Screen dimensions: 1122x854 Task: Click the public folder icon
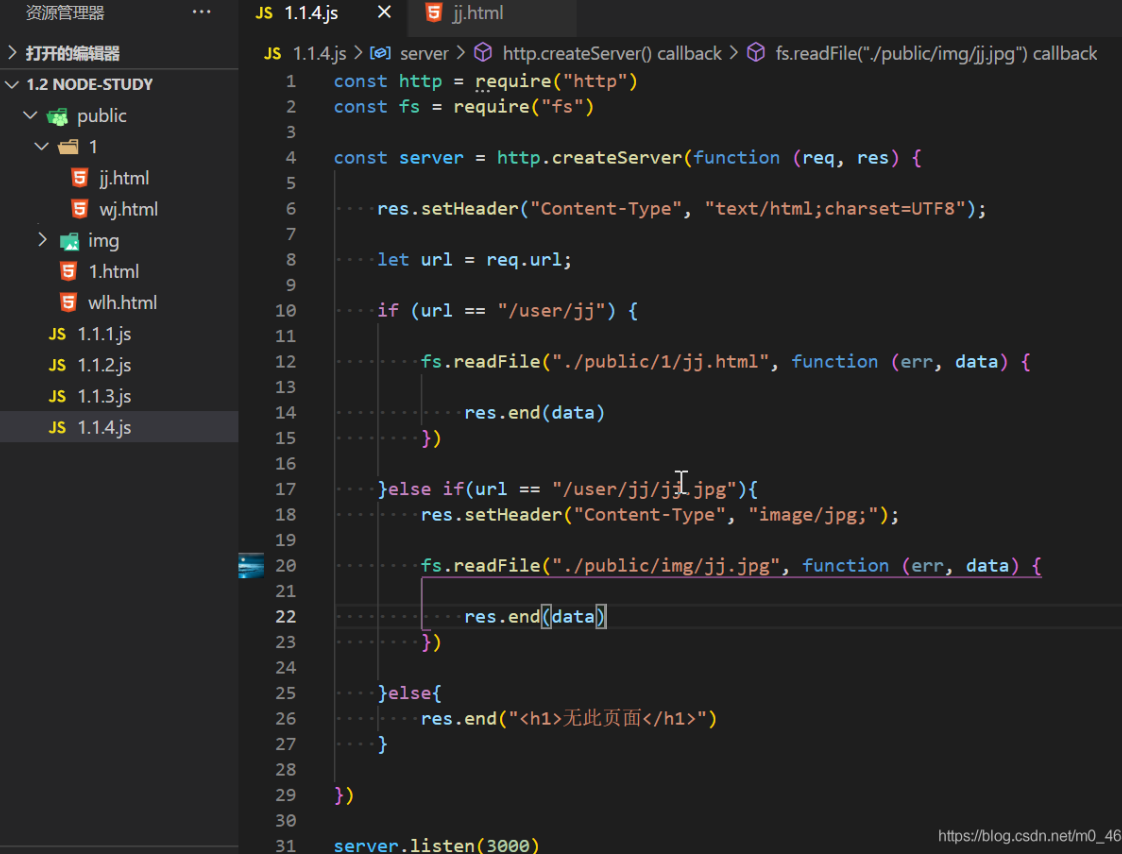58,116
